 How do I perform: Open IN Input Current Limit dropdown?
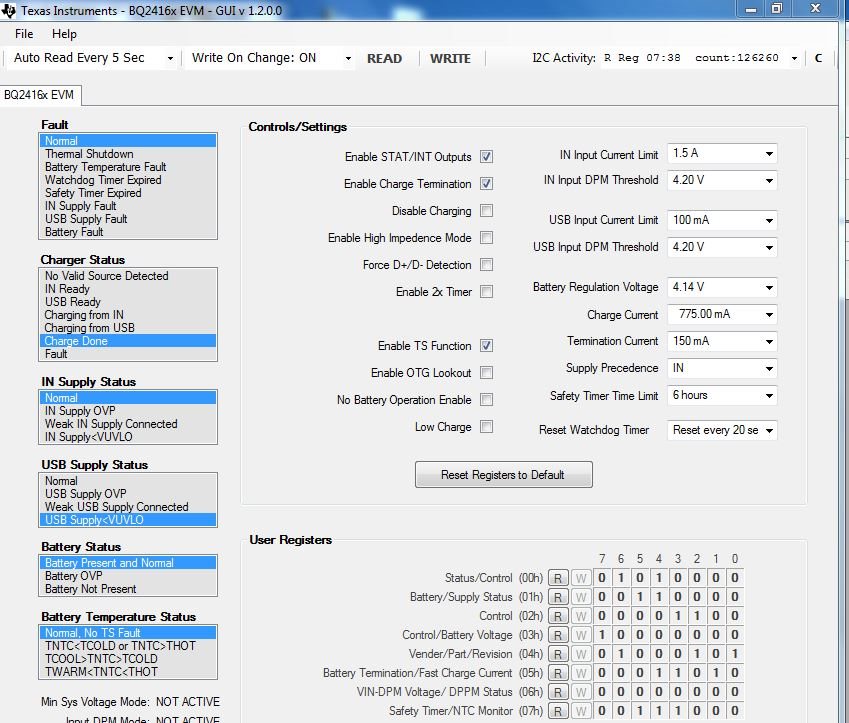722,154
